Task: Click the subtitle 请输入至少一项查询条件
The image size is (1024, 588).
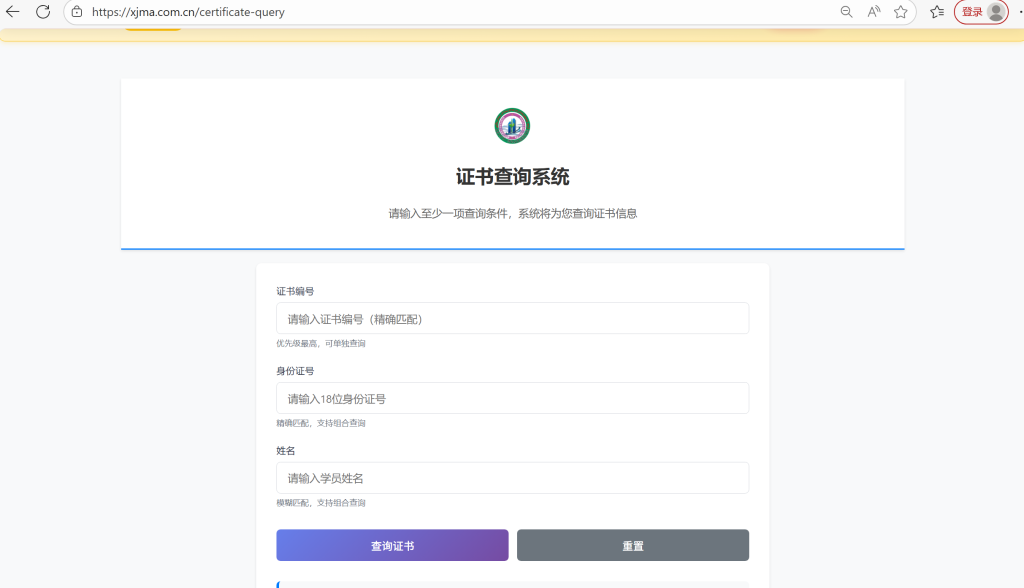Action: [x=512, y=213]
